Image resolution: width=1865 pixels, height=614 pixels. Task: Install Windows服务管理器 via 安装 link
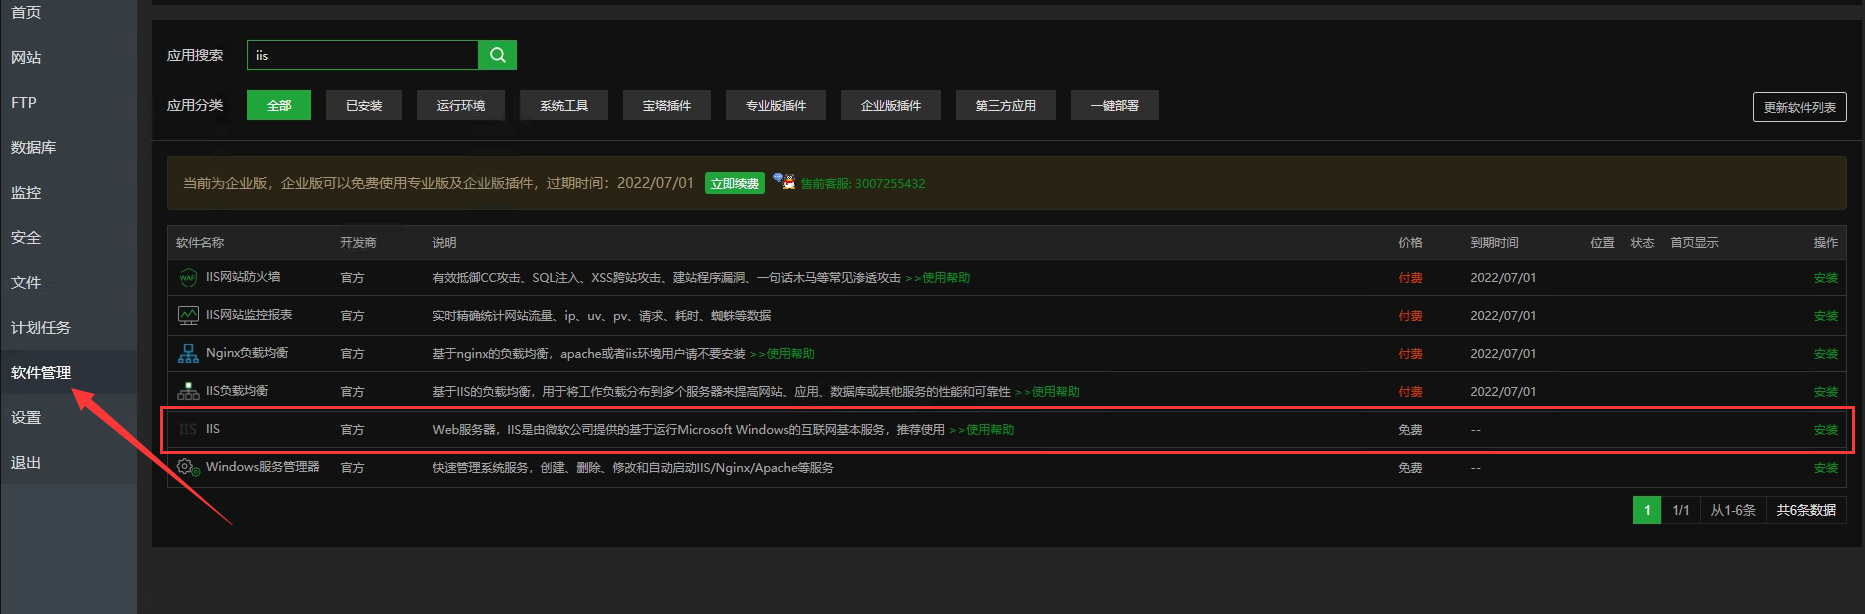click(1826, 468)
